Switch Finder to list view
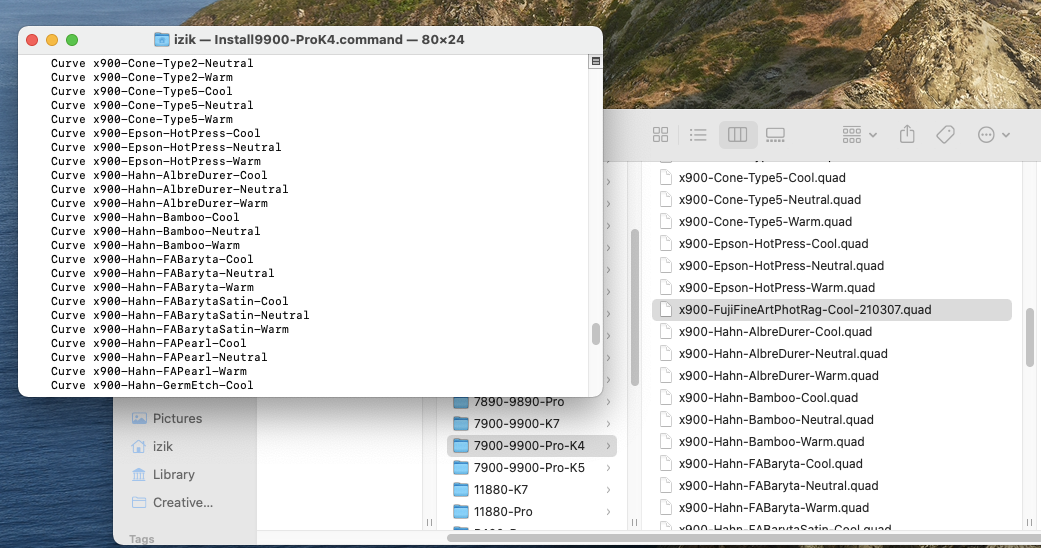1041x548 pixels. [698, 134]
